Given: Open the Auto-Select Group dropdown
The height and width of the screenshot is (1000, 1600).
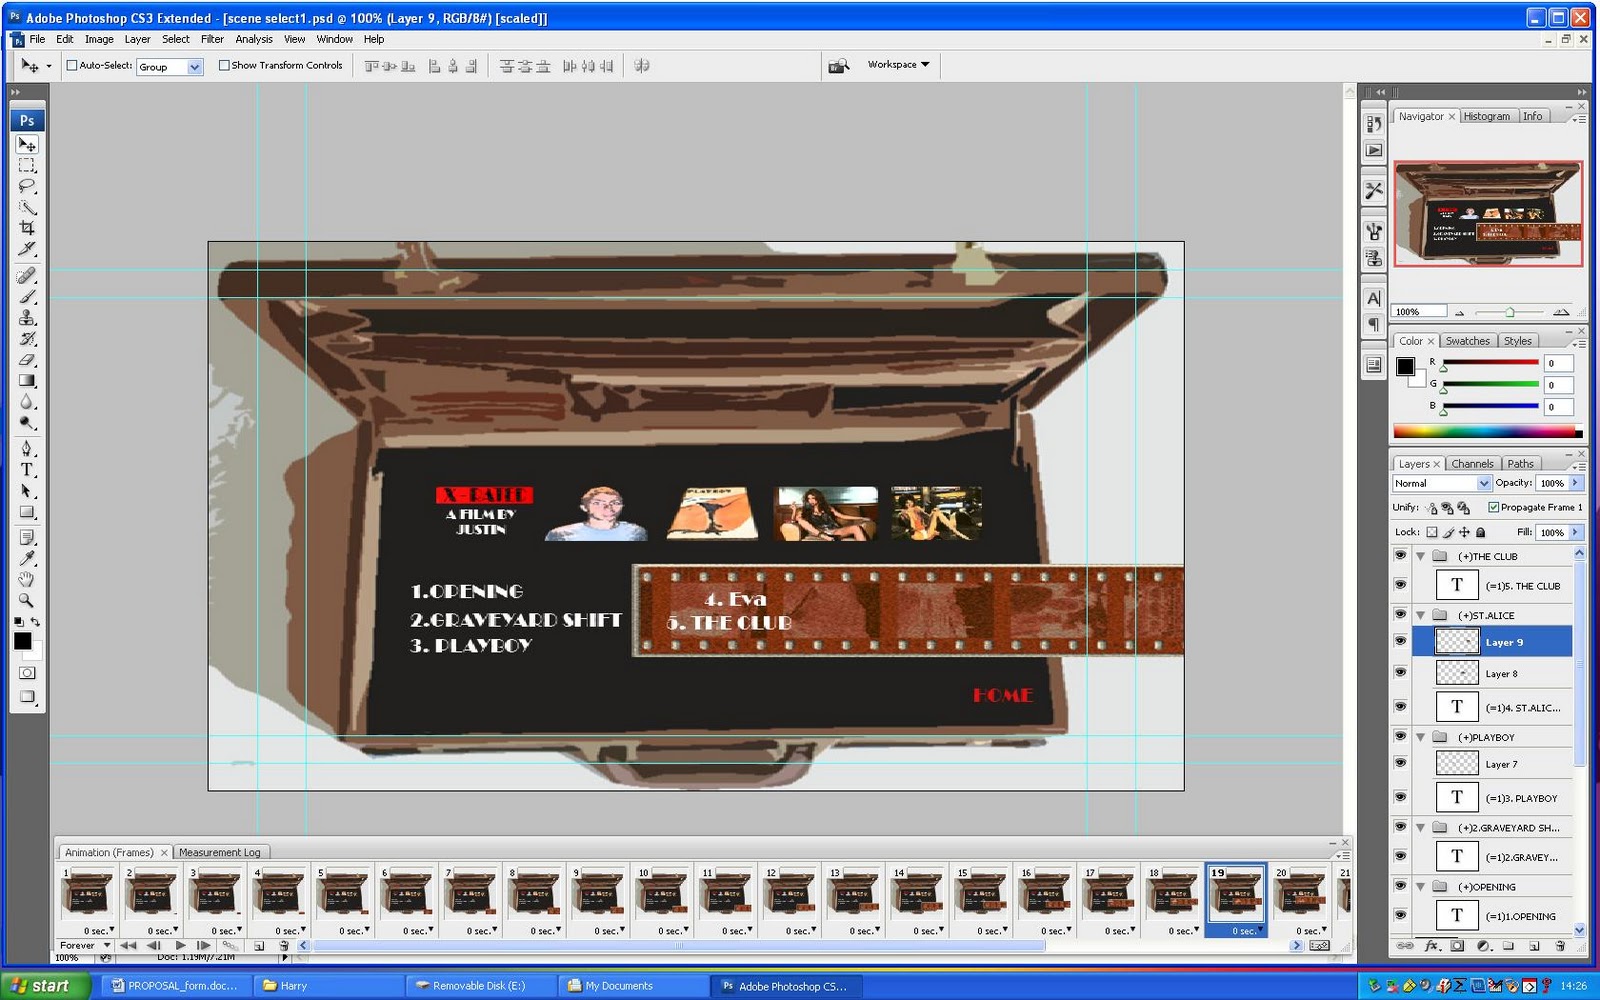Looking at the screenshot, I should click(170, 67).
